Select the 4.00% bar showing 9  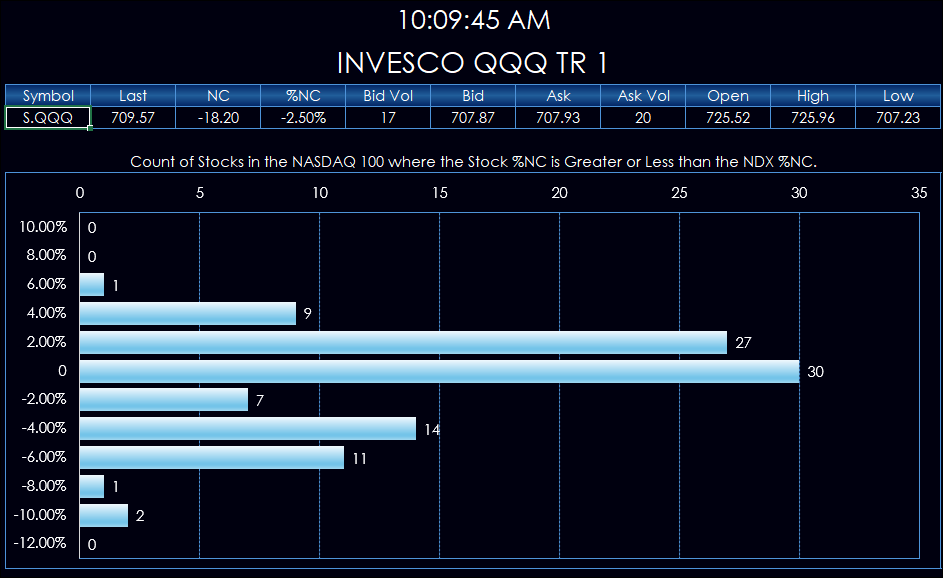(188, 313)
